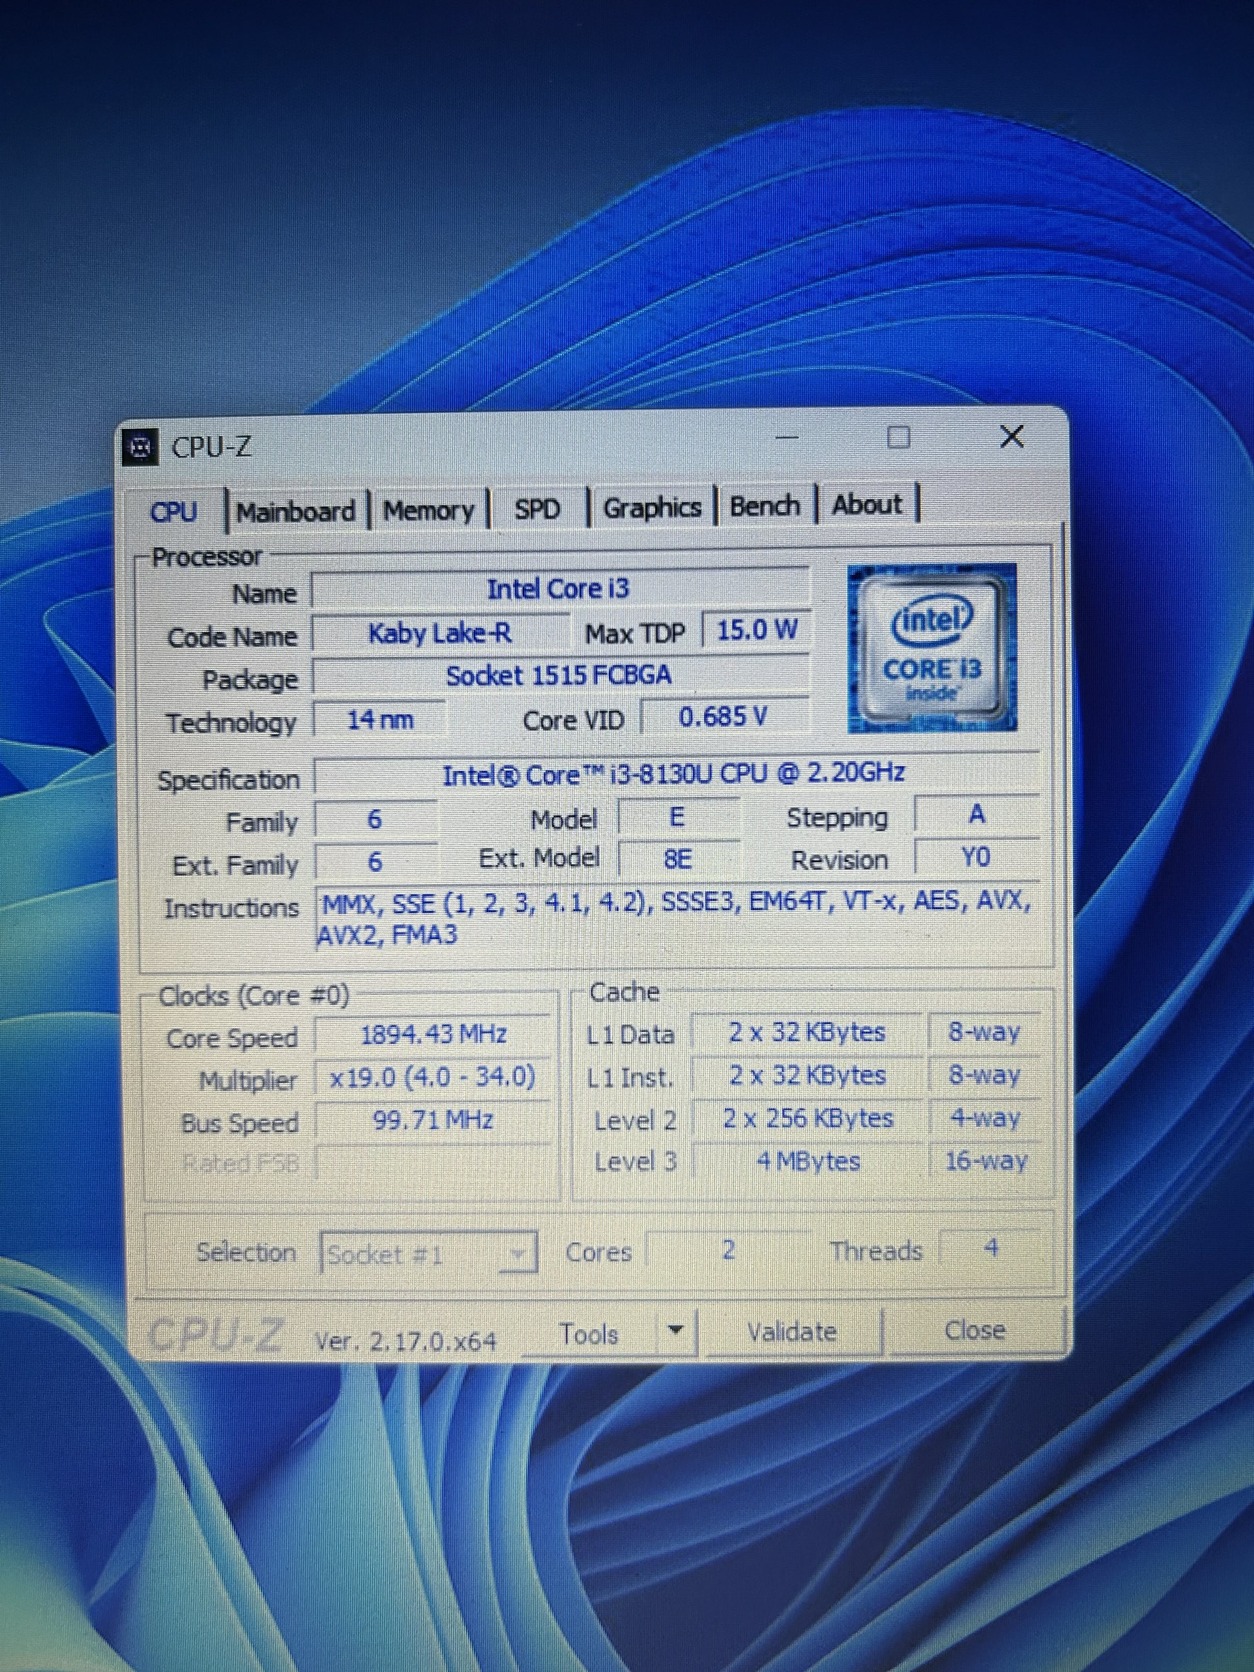Click the L1 Inst. value 2 x 32 KBytes

click(807, 1076)
